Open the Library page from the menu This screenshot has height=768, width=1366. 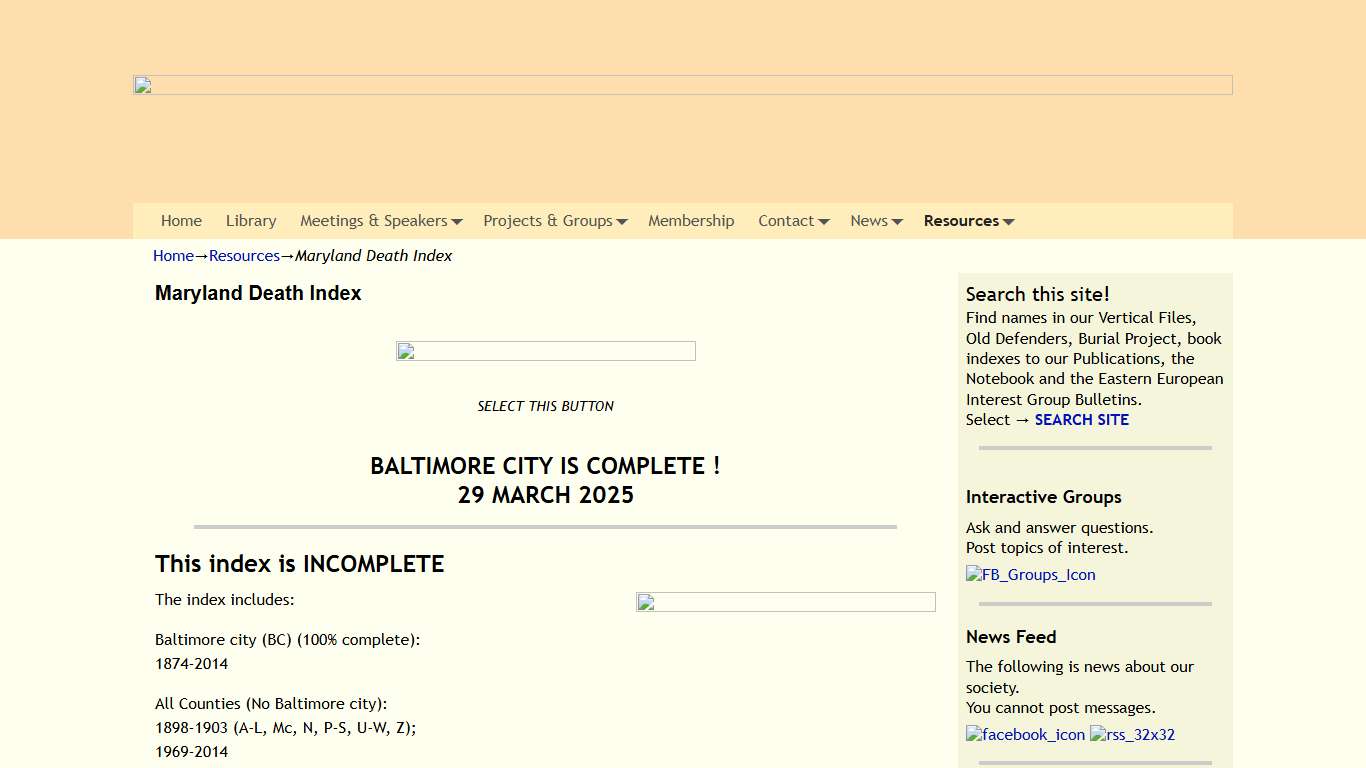coord(251,220)
